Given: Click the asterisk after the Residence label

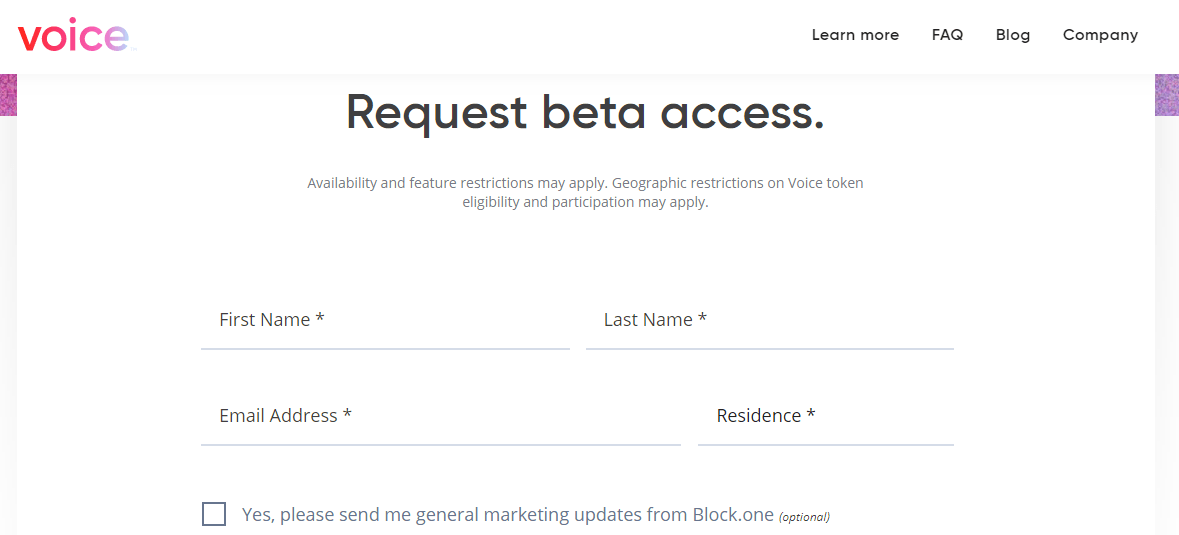Looking at the screenshot, I should tap(811, 415).
